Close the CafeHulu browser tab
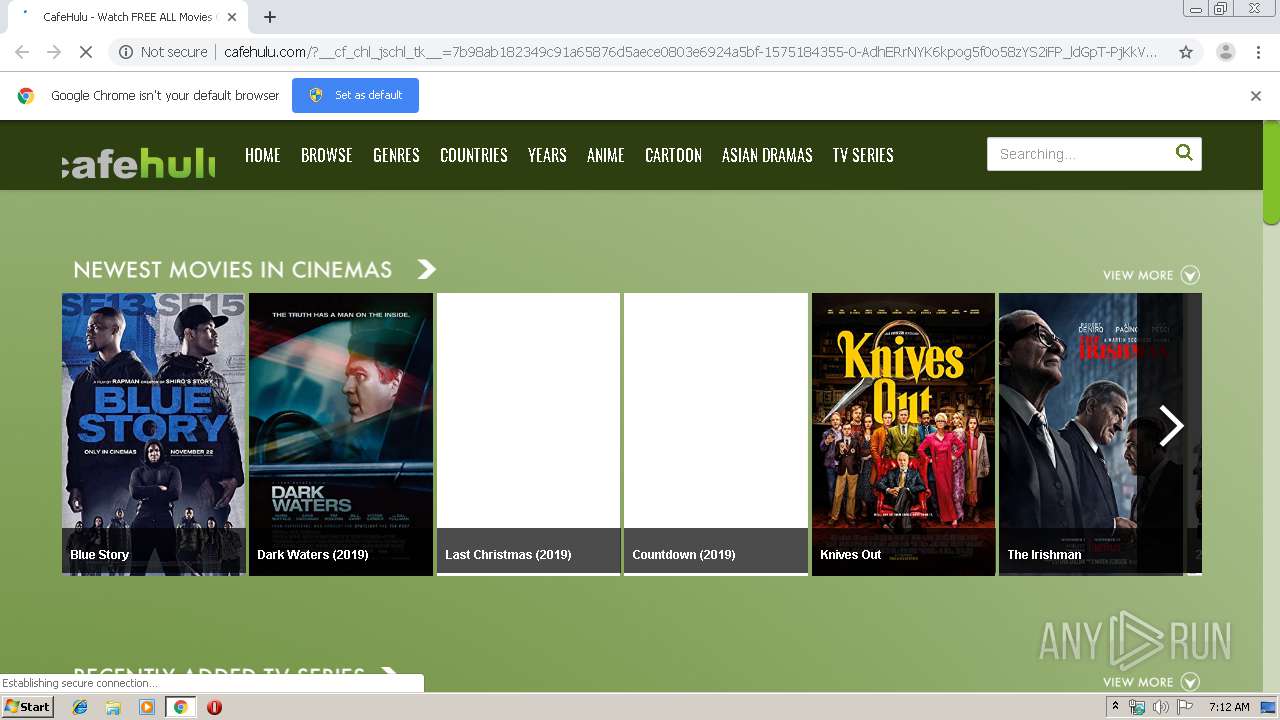 (x=232, y=17)
